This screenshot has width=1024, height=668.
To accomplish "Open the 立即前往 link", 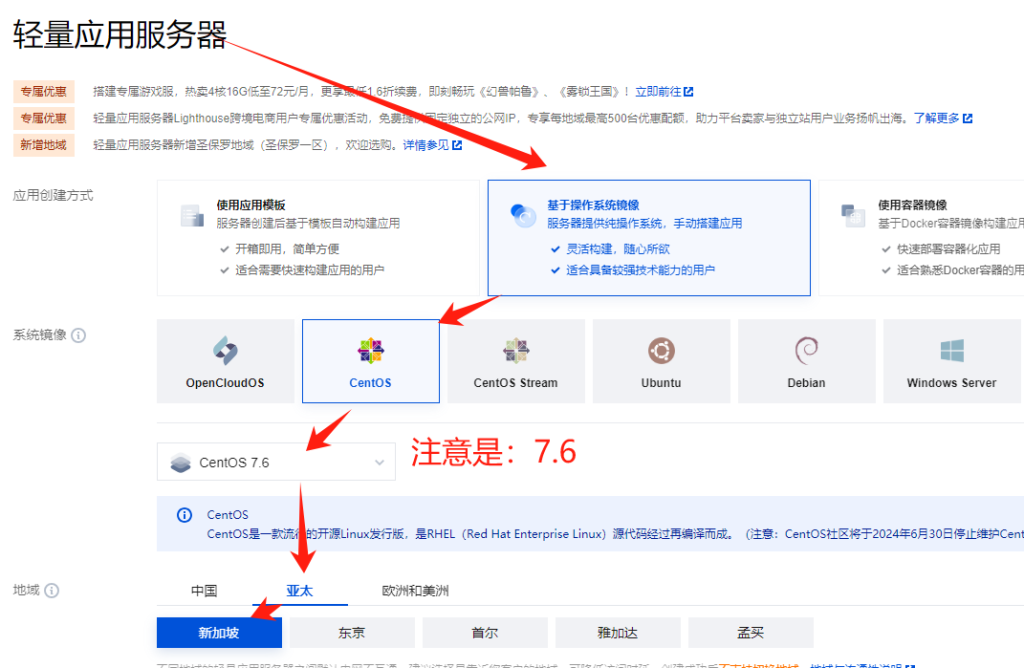I will (664, 91).
